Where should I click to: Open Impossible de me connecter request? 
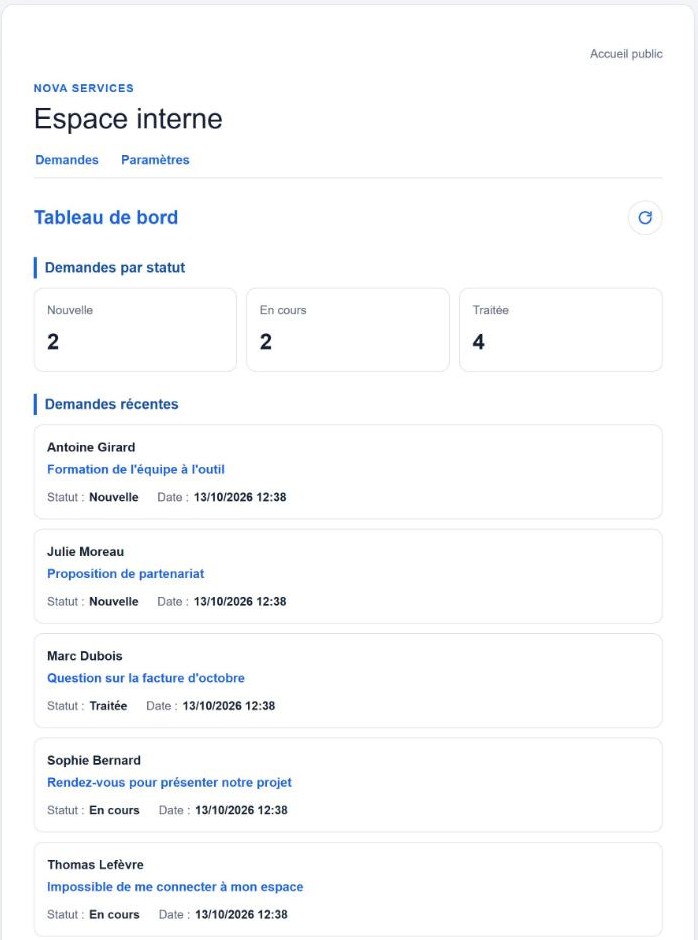(x=175, y=887)
